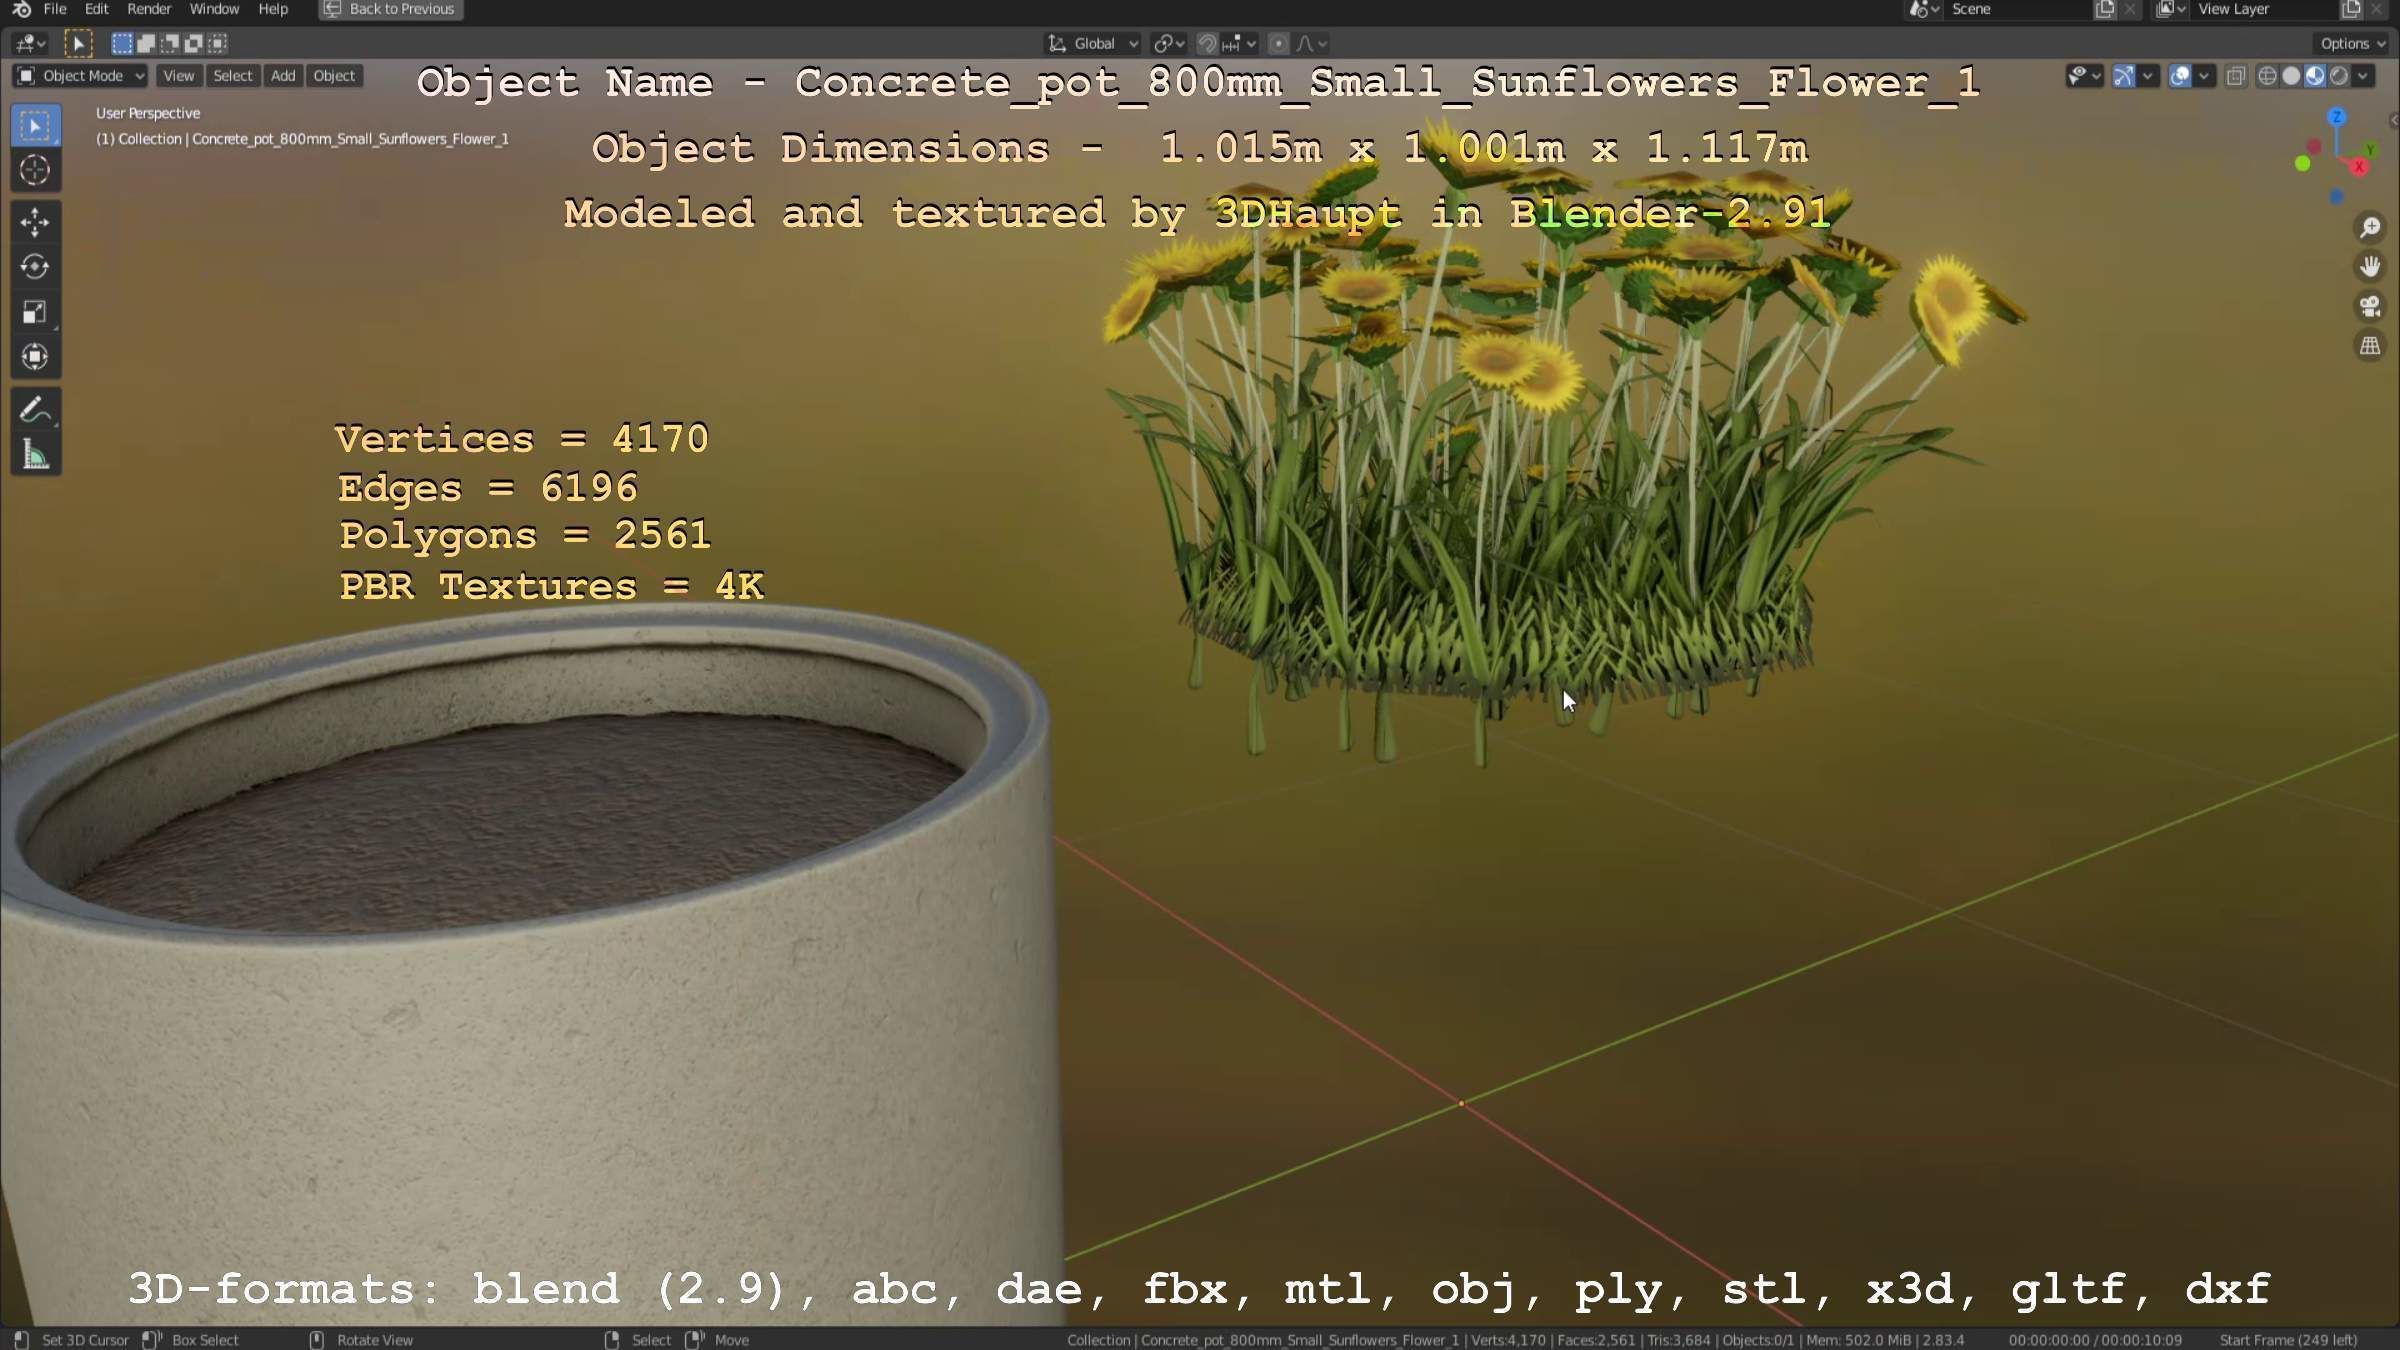Select the Select Box tool in the toolbar
The height and width of the screenshot is (1350, 2400).
click(35, 126)
